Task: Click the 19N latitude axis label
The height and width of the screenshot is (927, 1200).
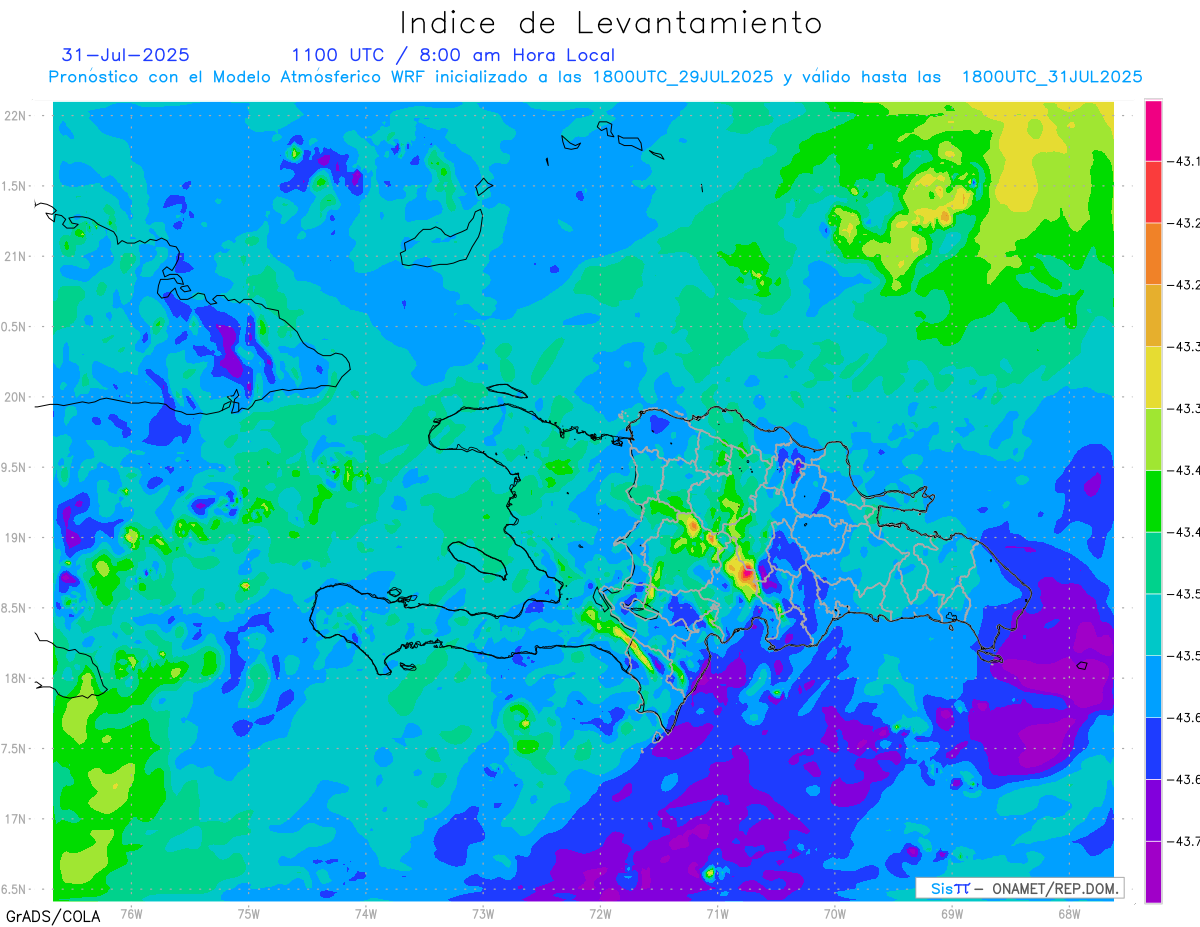Action: coord(16,538)
